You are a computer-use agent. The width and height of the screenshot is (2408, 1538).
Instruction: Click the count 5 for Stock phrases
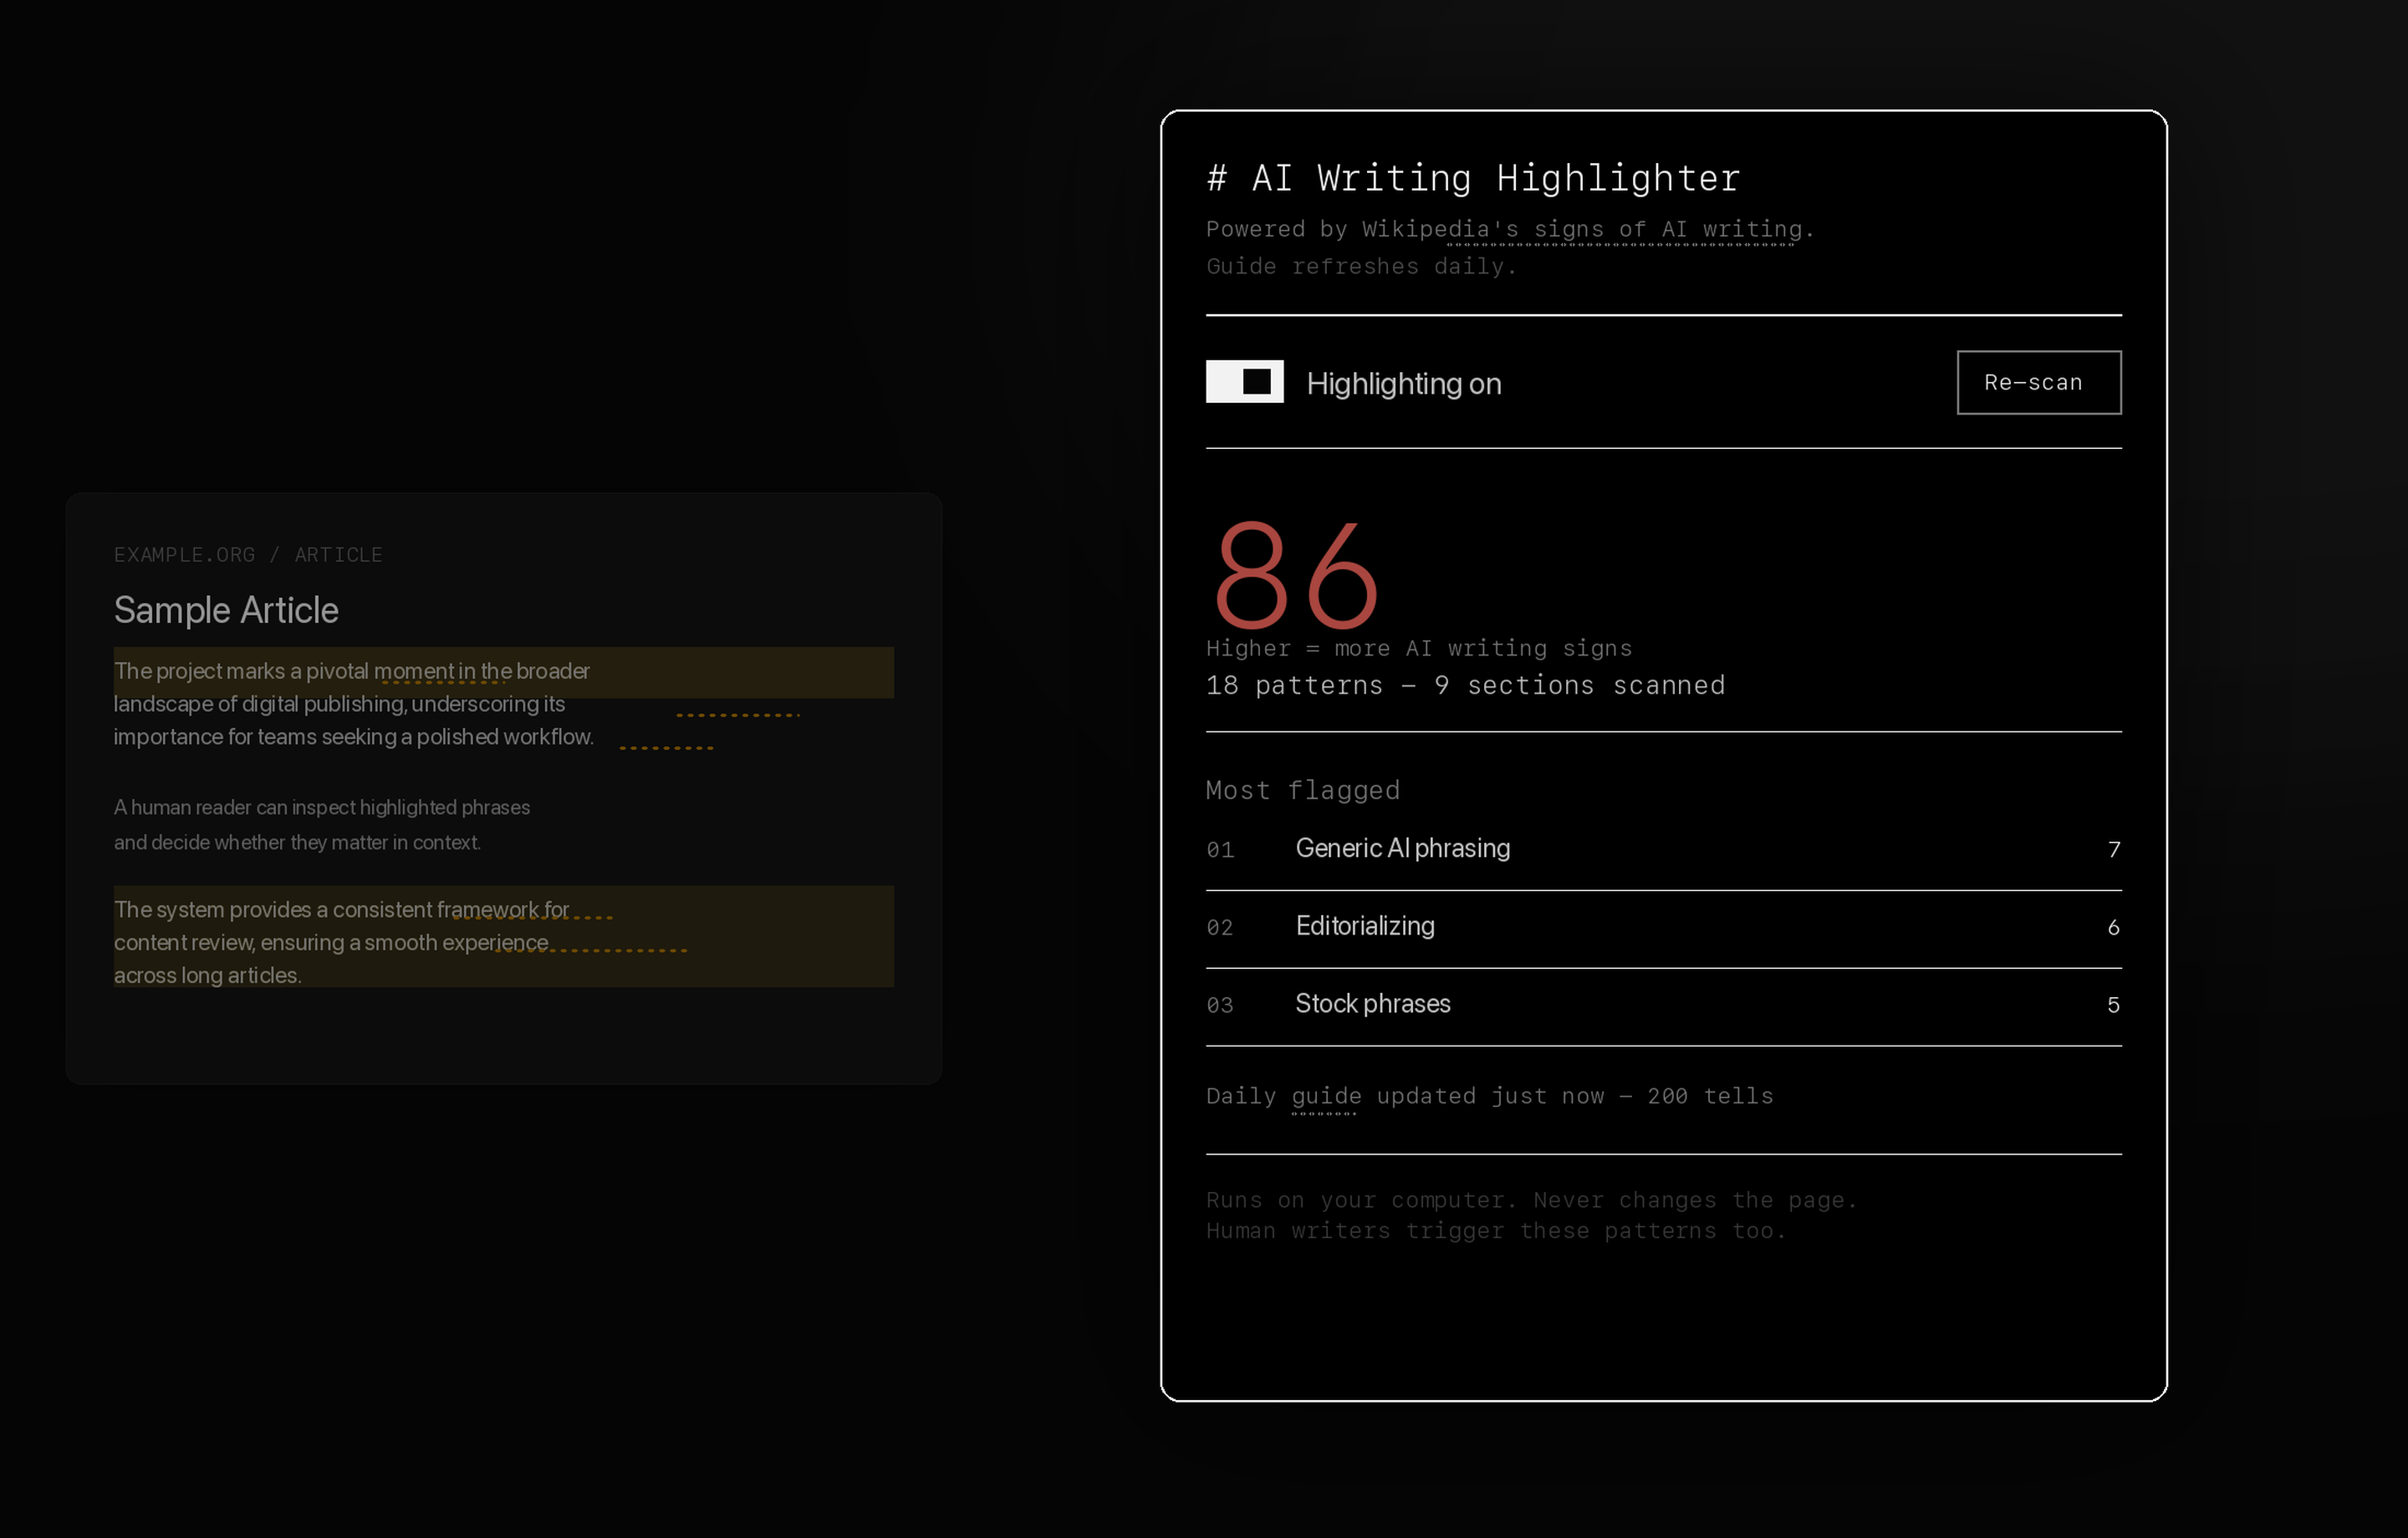(x=2113, y=1005)
